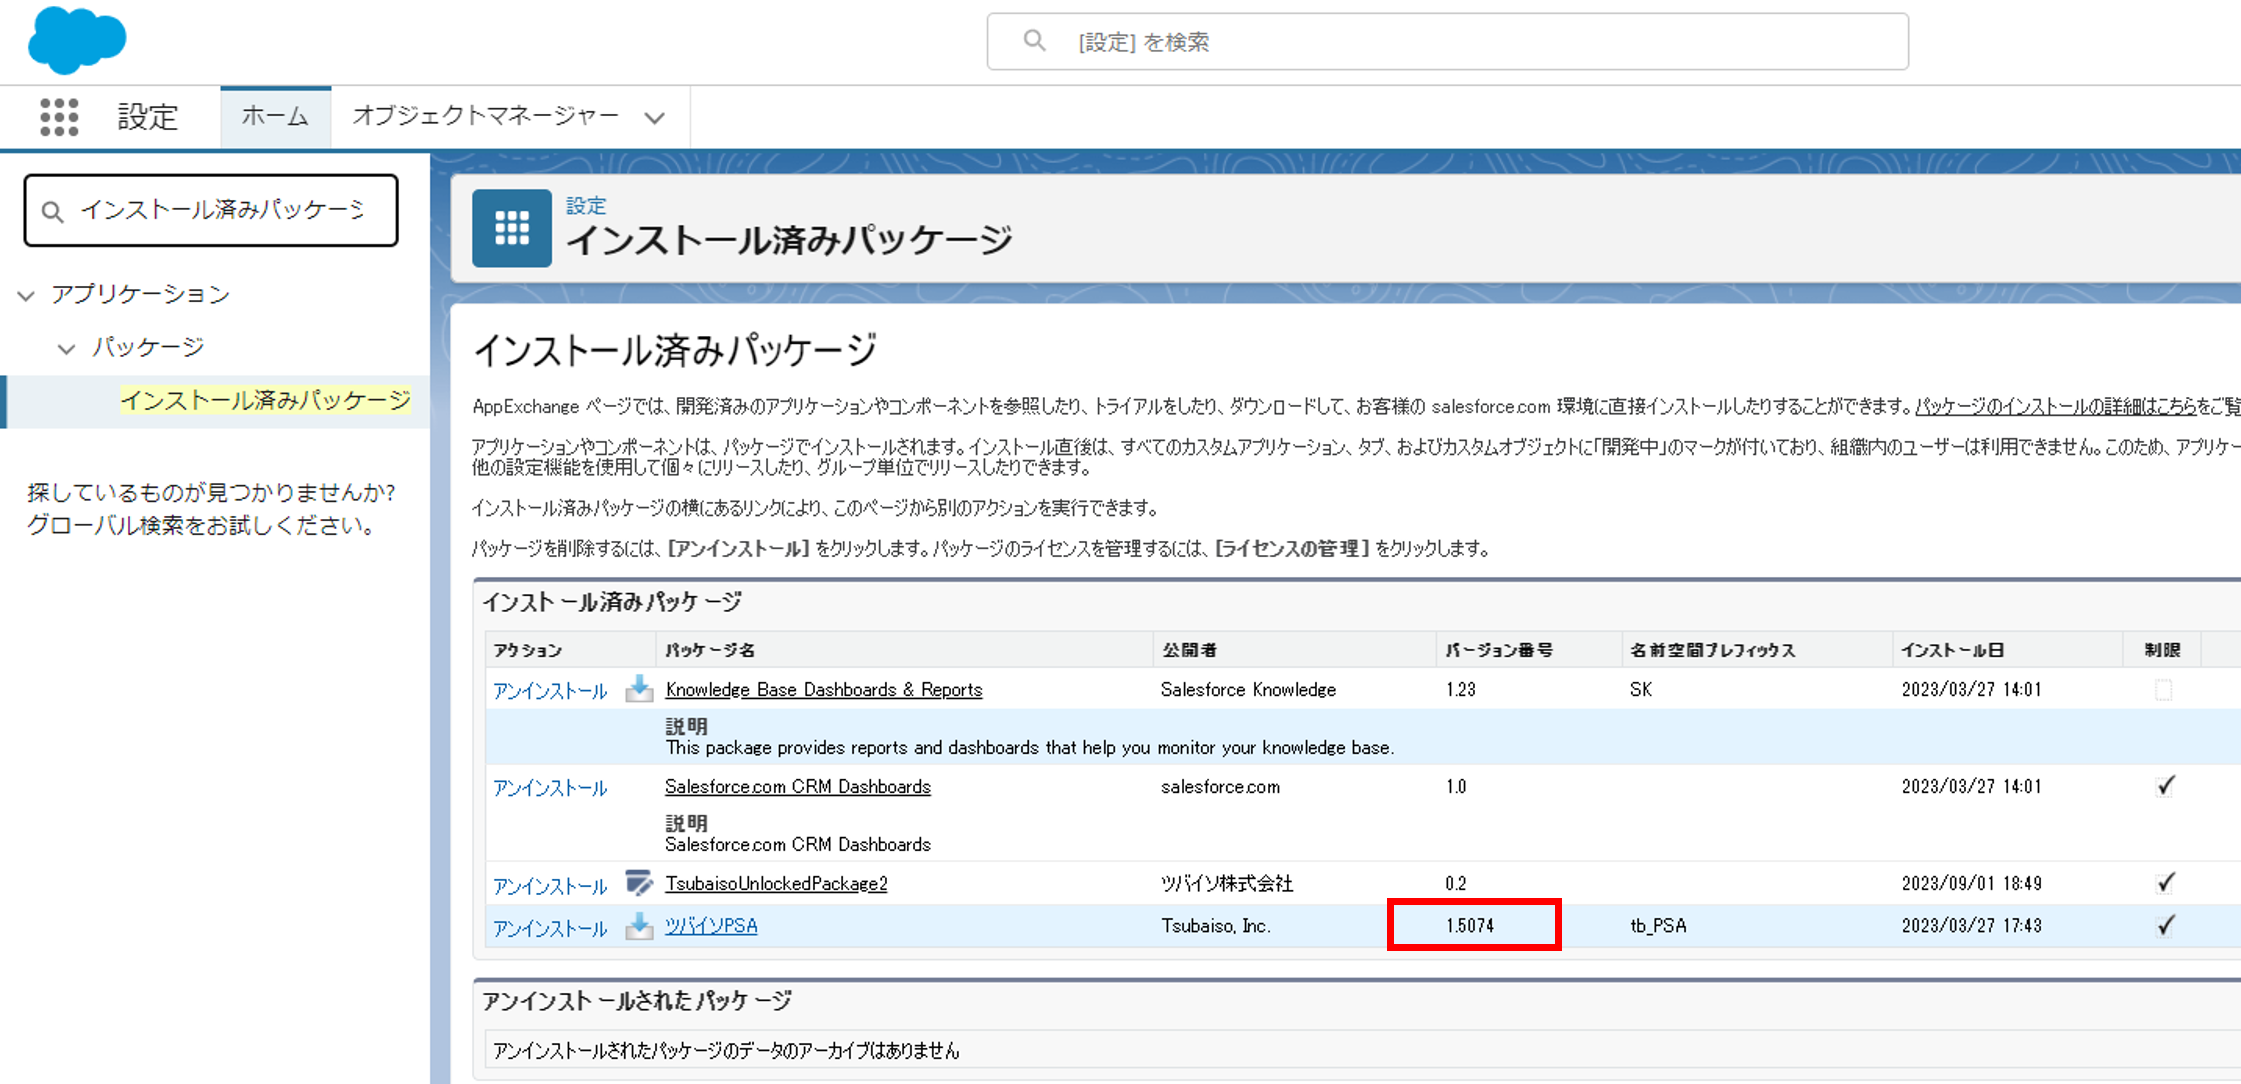The width and height of the screenshot is (2241, 1084).
Task: Open the TsubaisoUnlockedPackage2 link
Action: click(x=776, y=884)
